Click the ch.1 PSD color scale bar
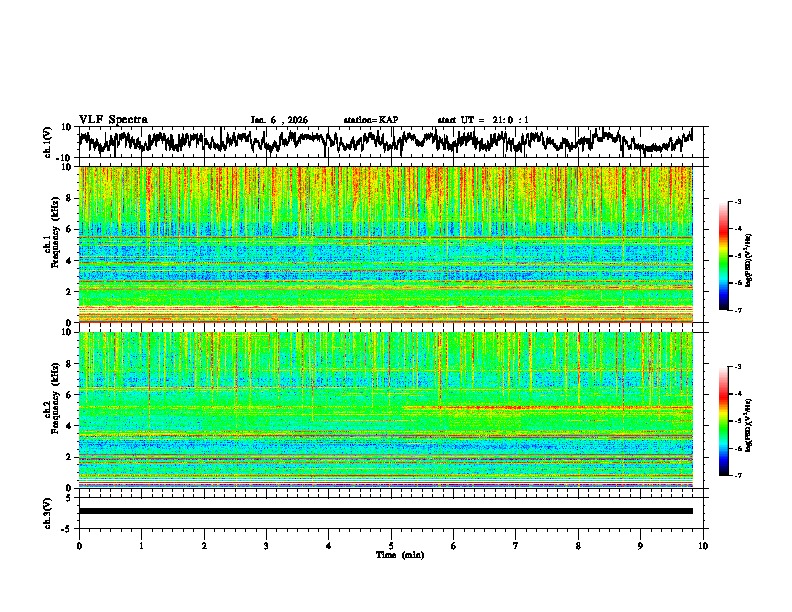The height and width of the screenshot is (612, 792). coord(723,256)
